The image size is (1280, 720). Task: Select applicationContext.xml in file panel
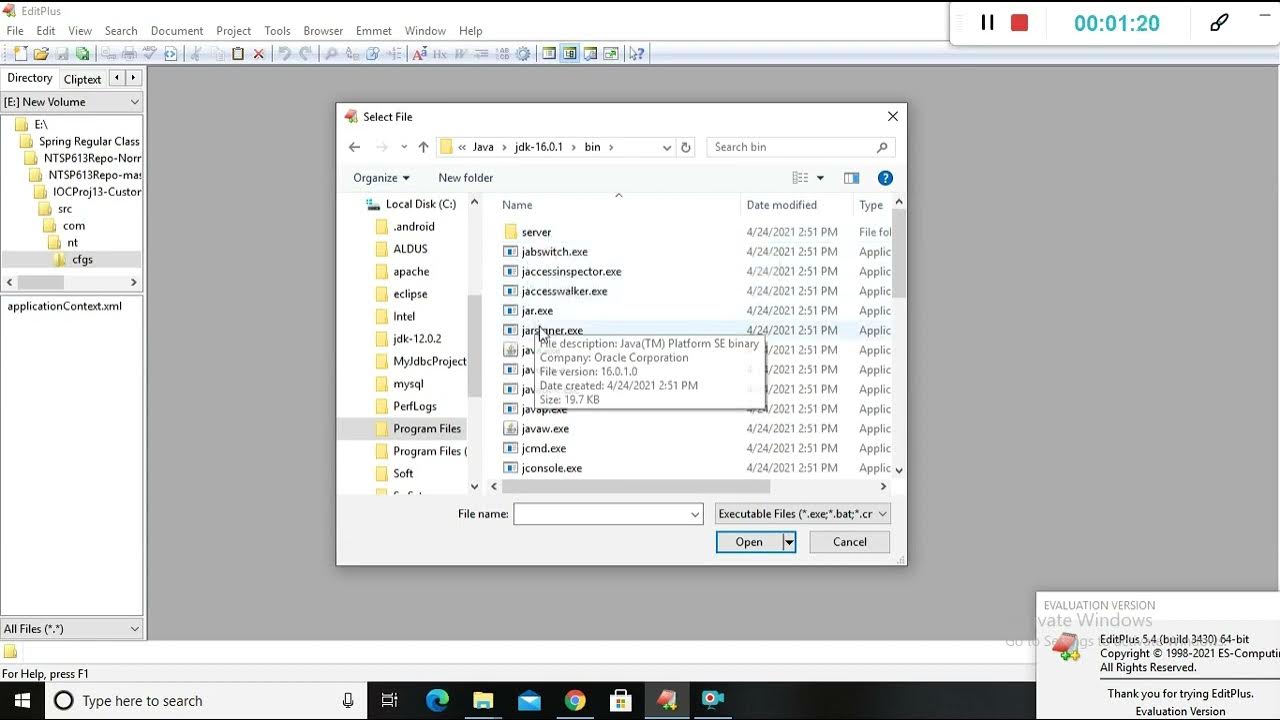click(65, 306)
